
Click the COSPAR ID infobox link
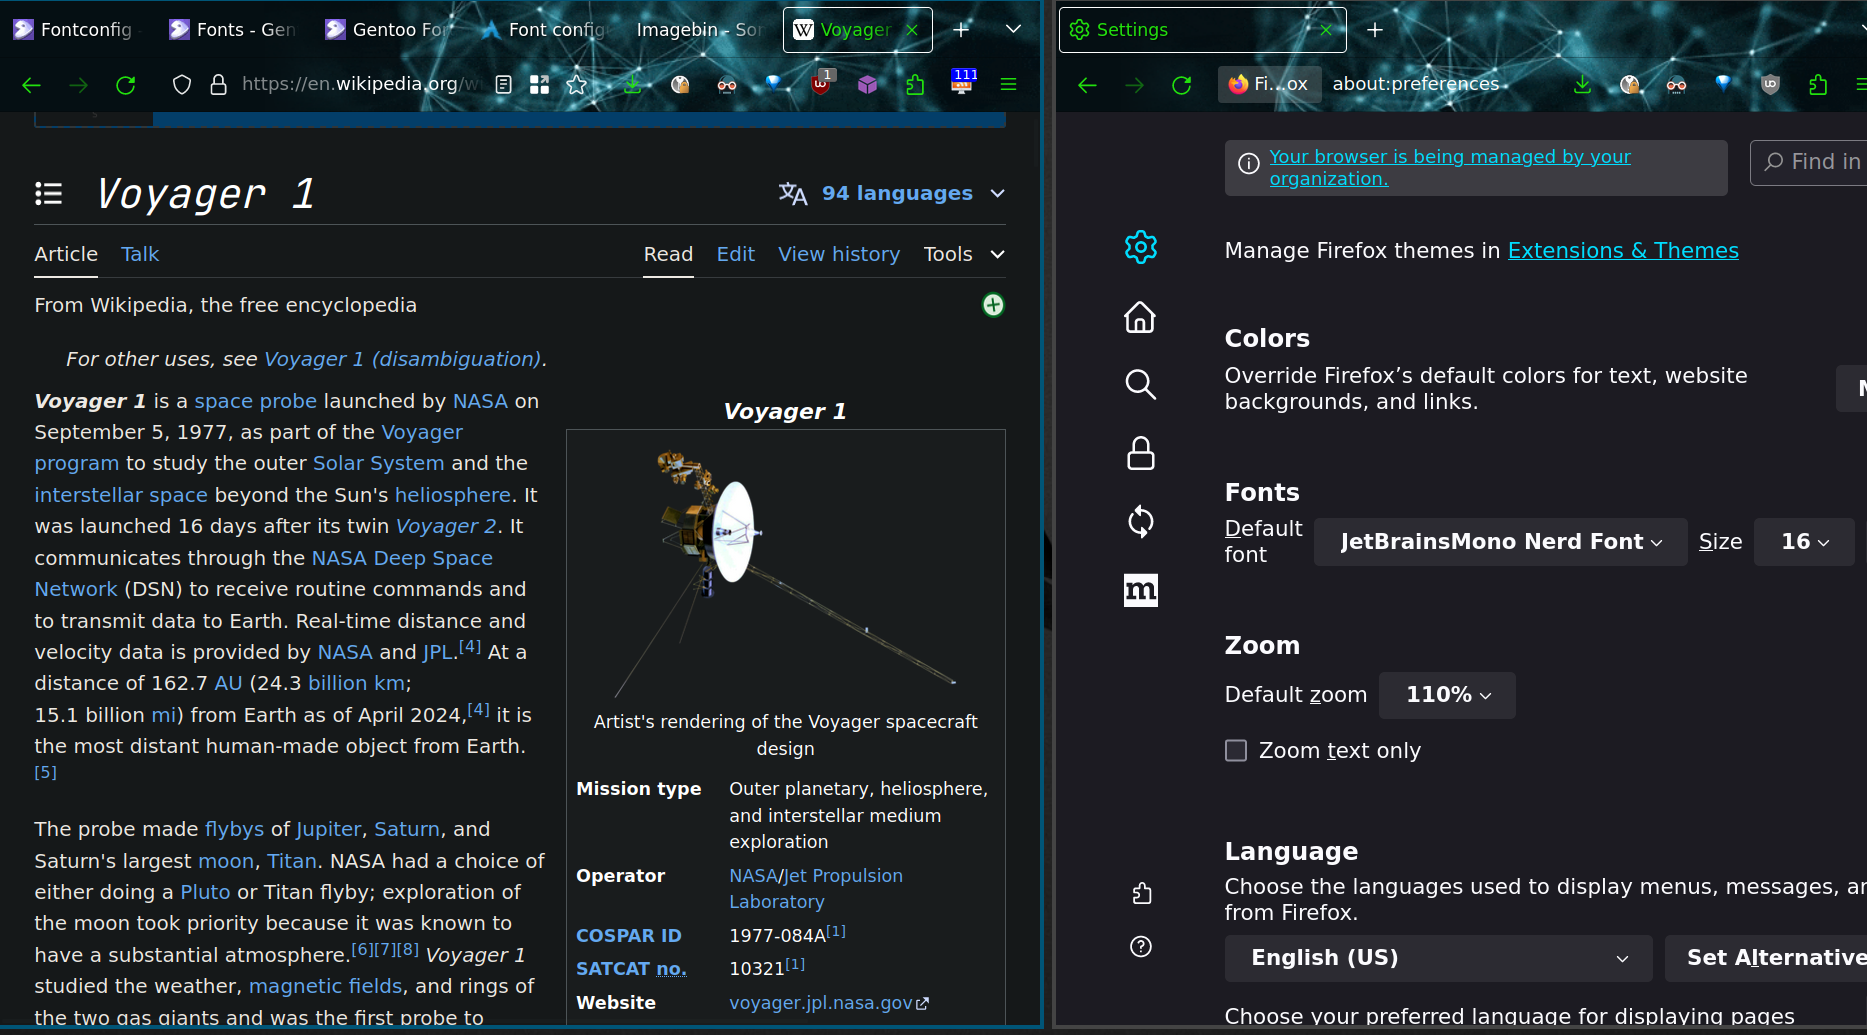(x=629, y=936)
